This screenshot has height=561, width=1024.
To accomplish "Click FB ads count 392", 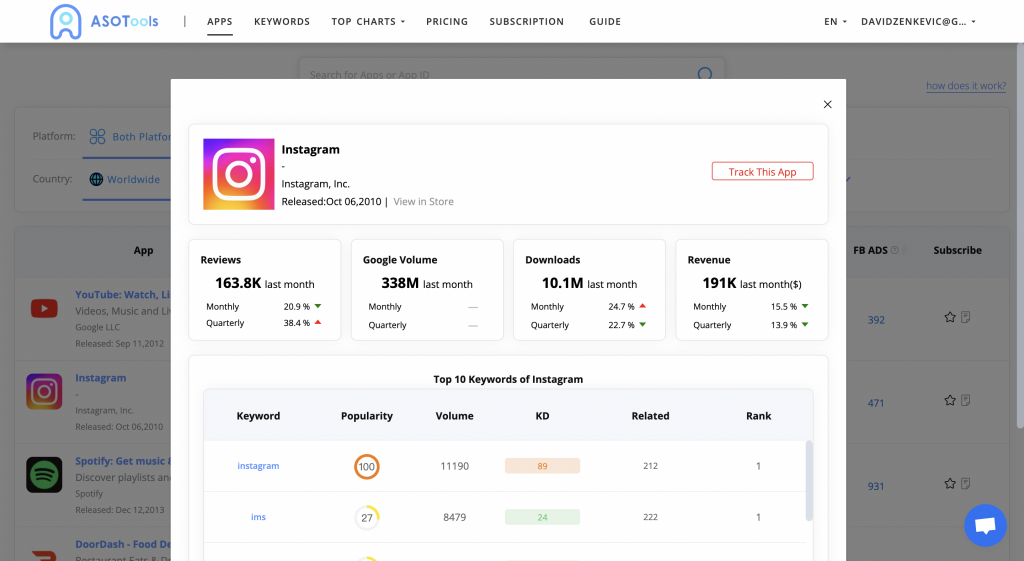I will (876, 320).
